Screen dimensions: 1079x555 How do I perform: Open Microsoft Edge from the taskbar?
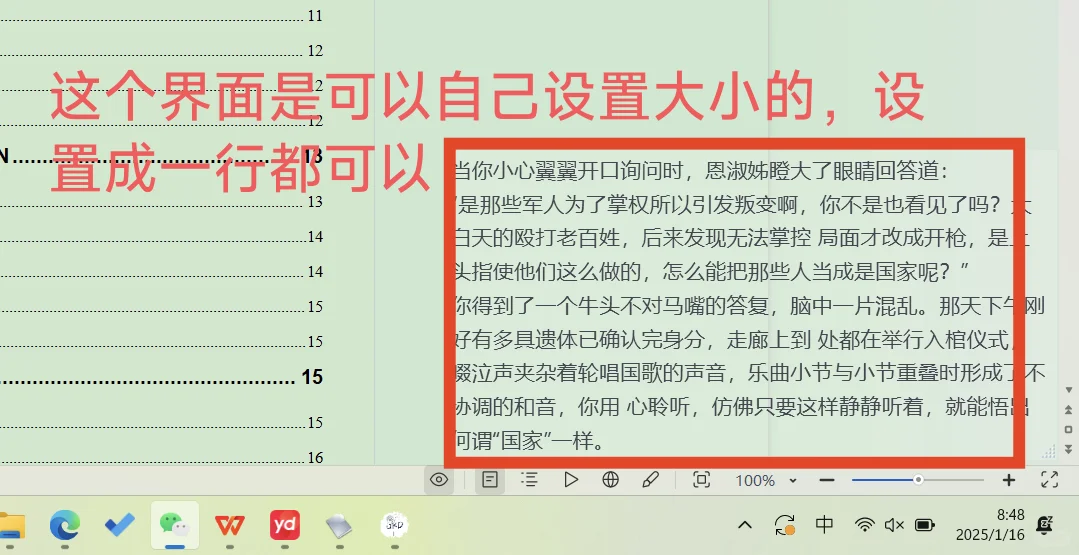[x=65, y=526]
